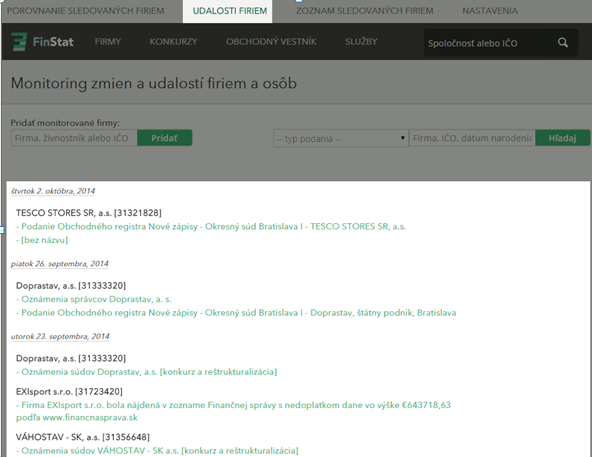Open the Zoznam sledovaných firiem tab
This screenshot has height=457, width=592.
364,11
